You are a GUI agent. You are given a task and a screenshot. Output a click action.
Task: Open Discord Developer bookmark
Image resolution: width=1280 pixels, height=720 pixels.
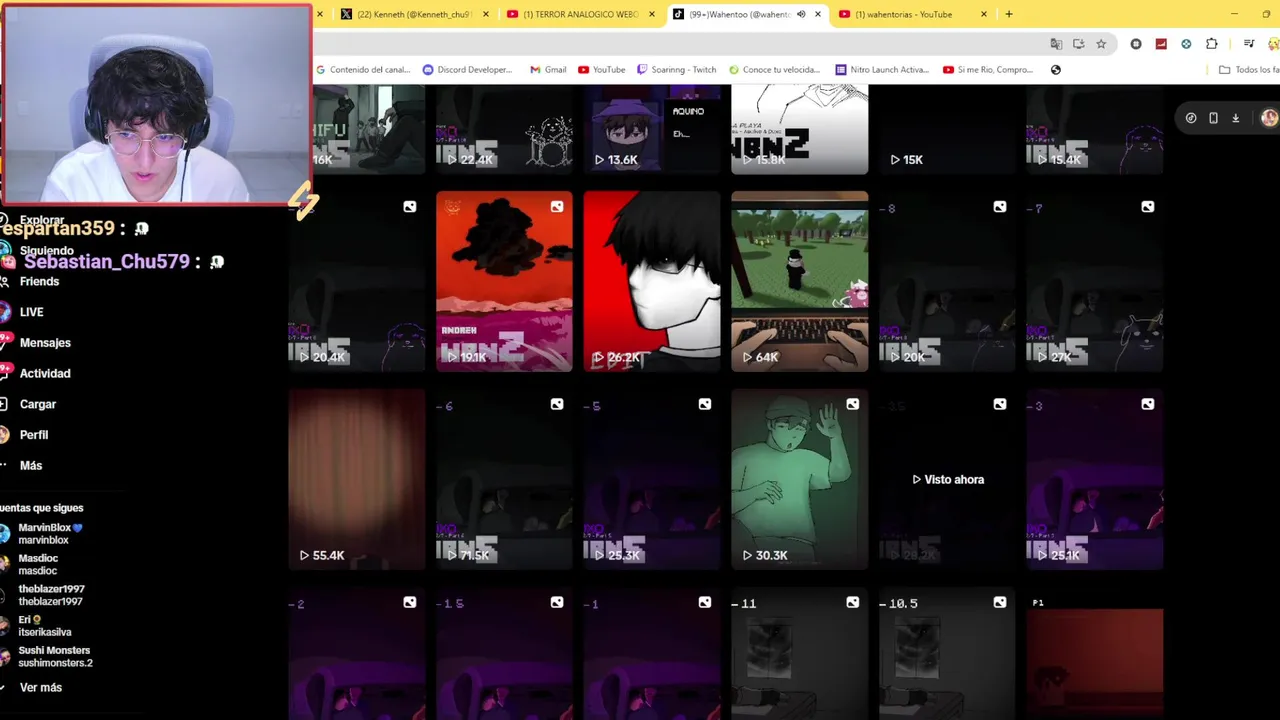(467, 70)
